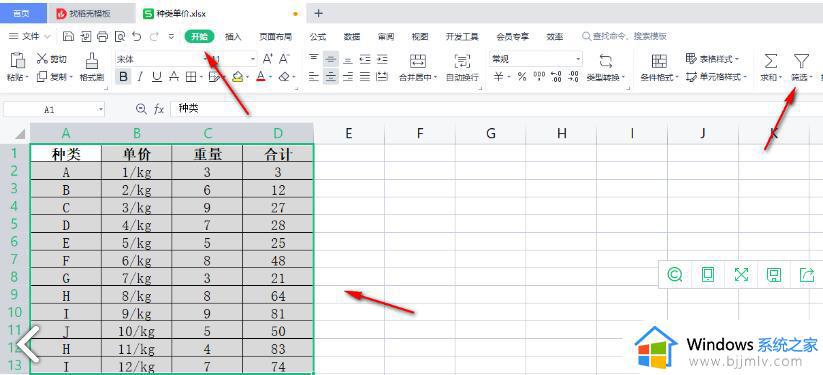The image size is (823, 375).
Task: Open the 公式 ribbon tab
Action: 318,37
